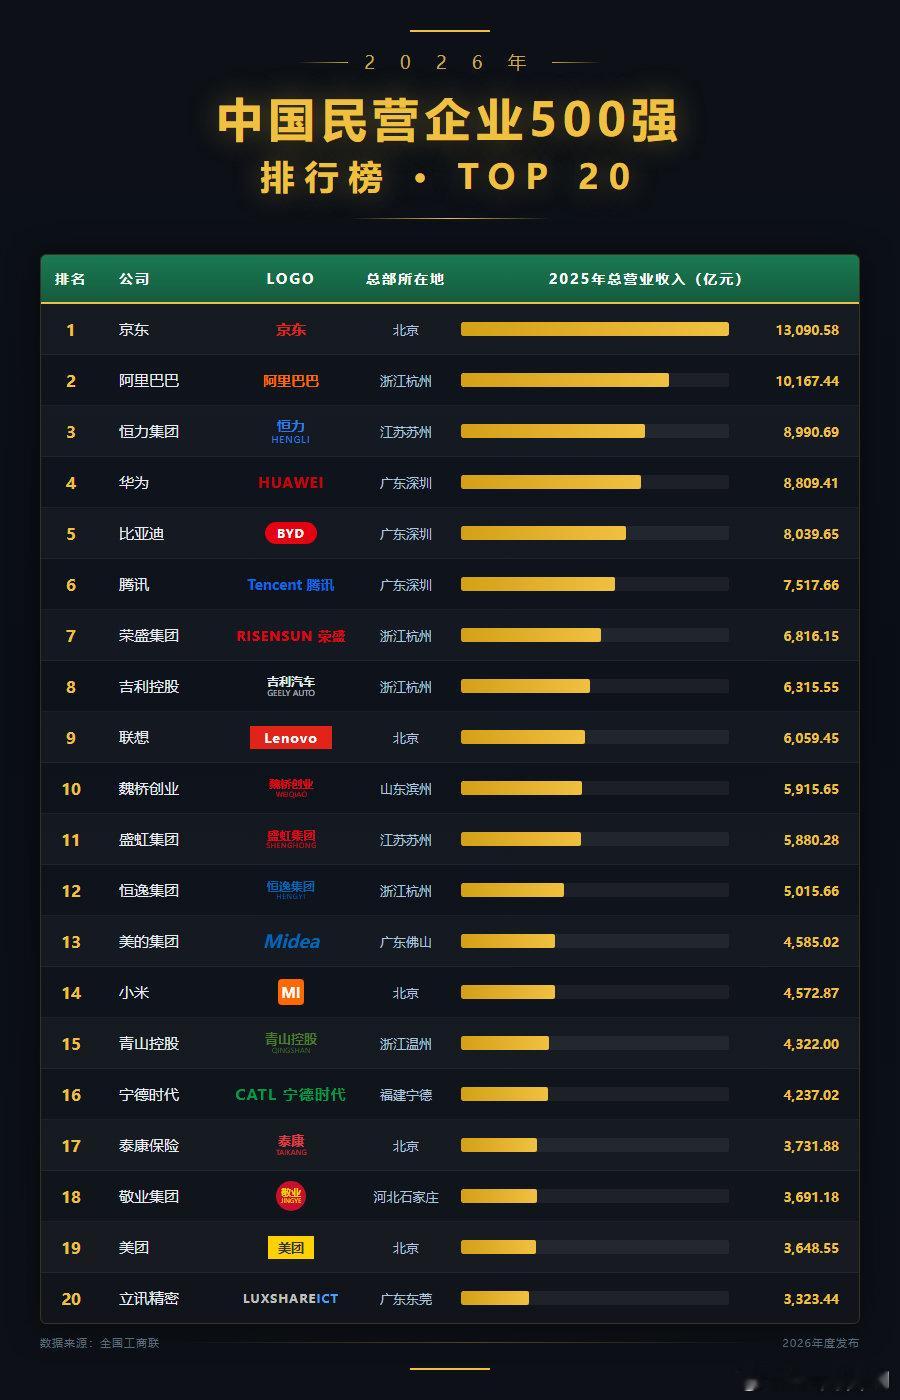Click company name 吉利控股
Image resolution: width=900 pixels, height=1400 pixels.
click(x=149, y=686)
